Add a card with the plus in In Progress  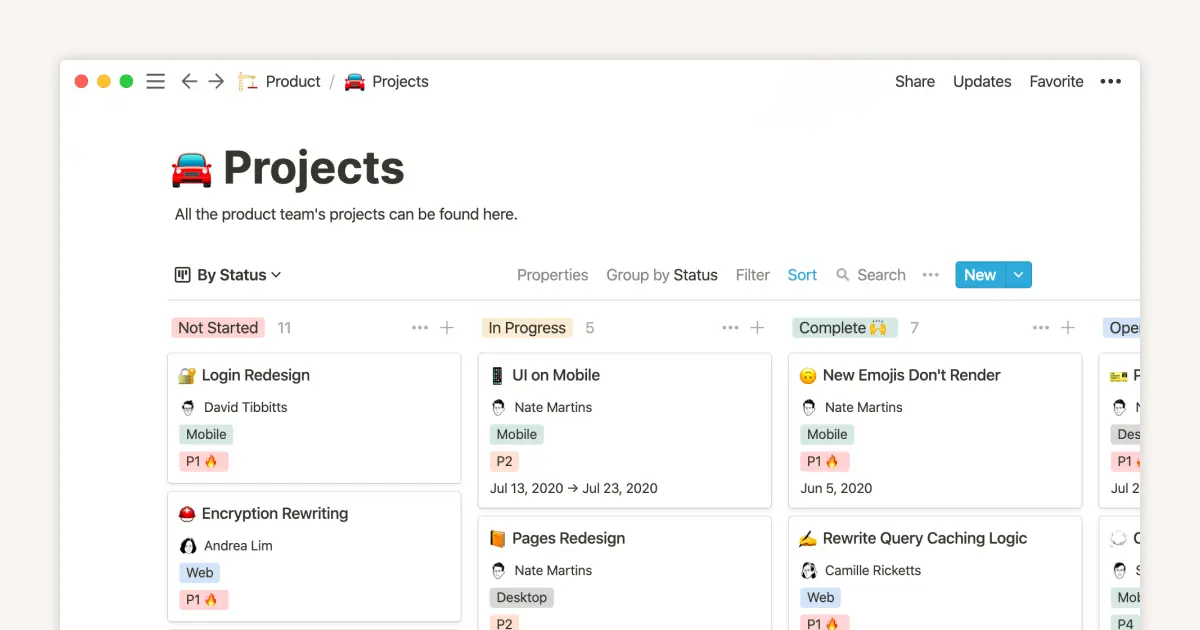click(755, 327)
